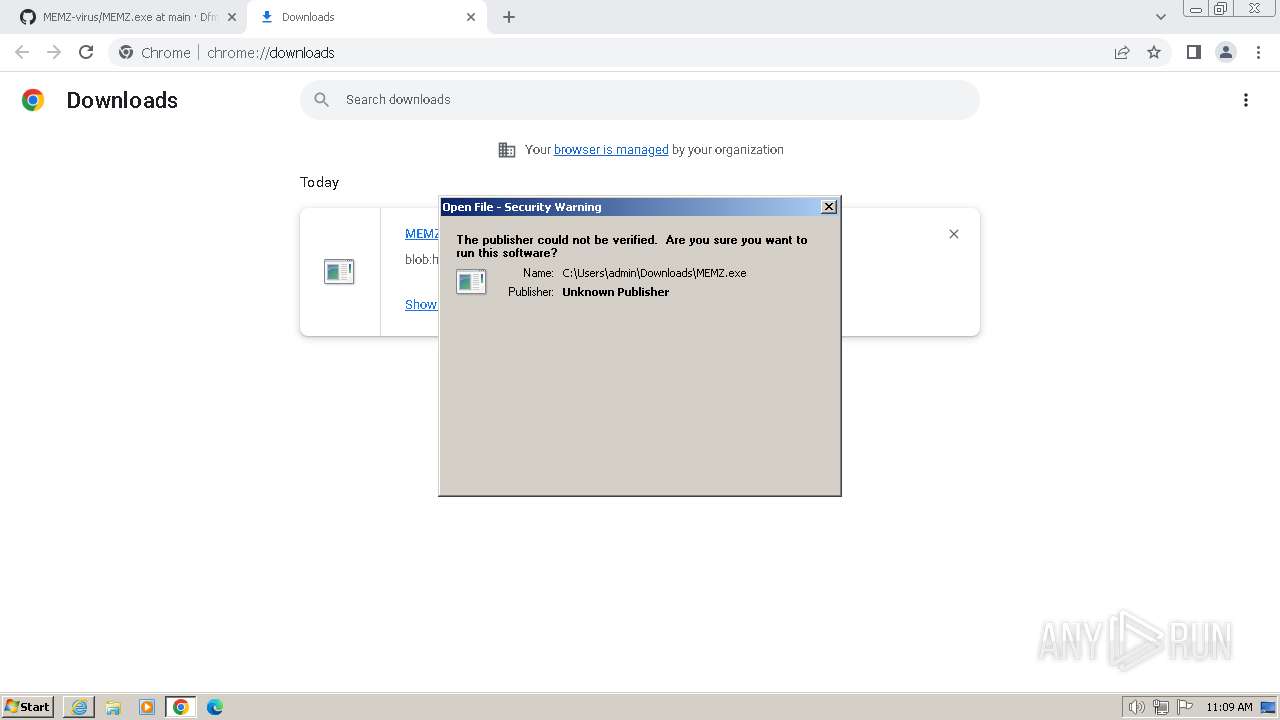This screenshot has height=720, width=1280.
Task: Click the search magnifier icon in downloads
Action: pos(321,99)
